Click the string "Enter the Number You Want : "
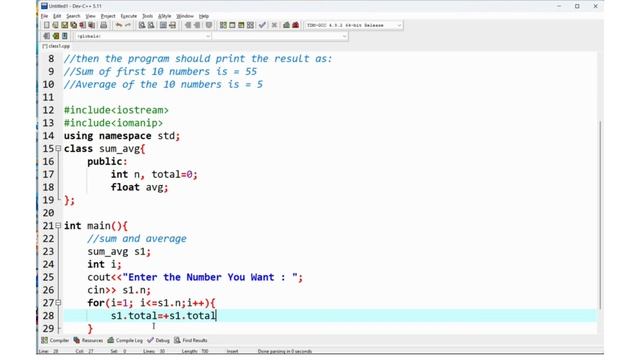This screenshot has width=640, height=360. click(x=210, y=277)
